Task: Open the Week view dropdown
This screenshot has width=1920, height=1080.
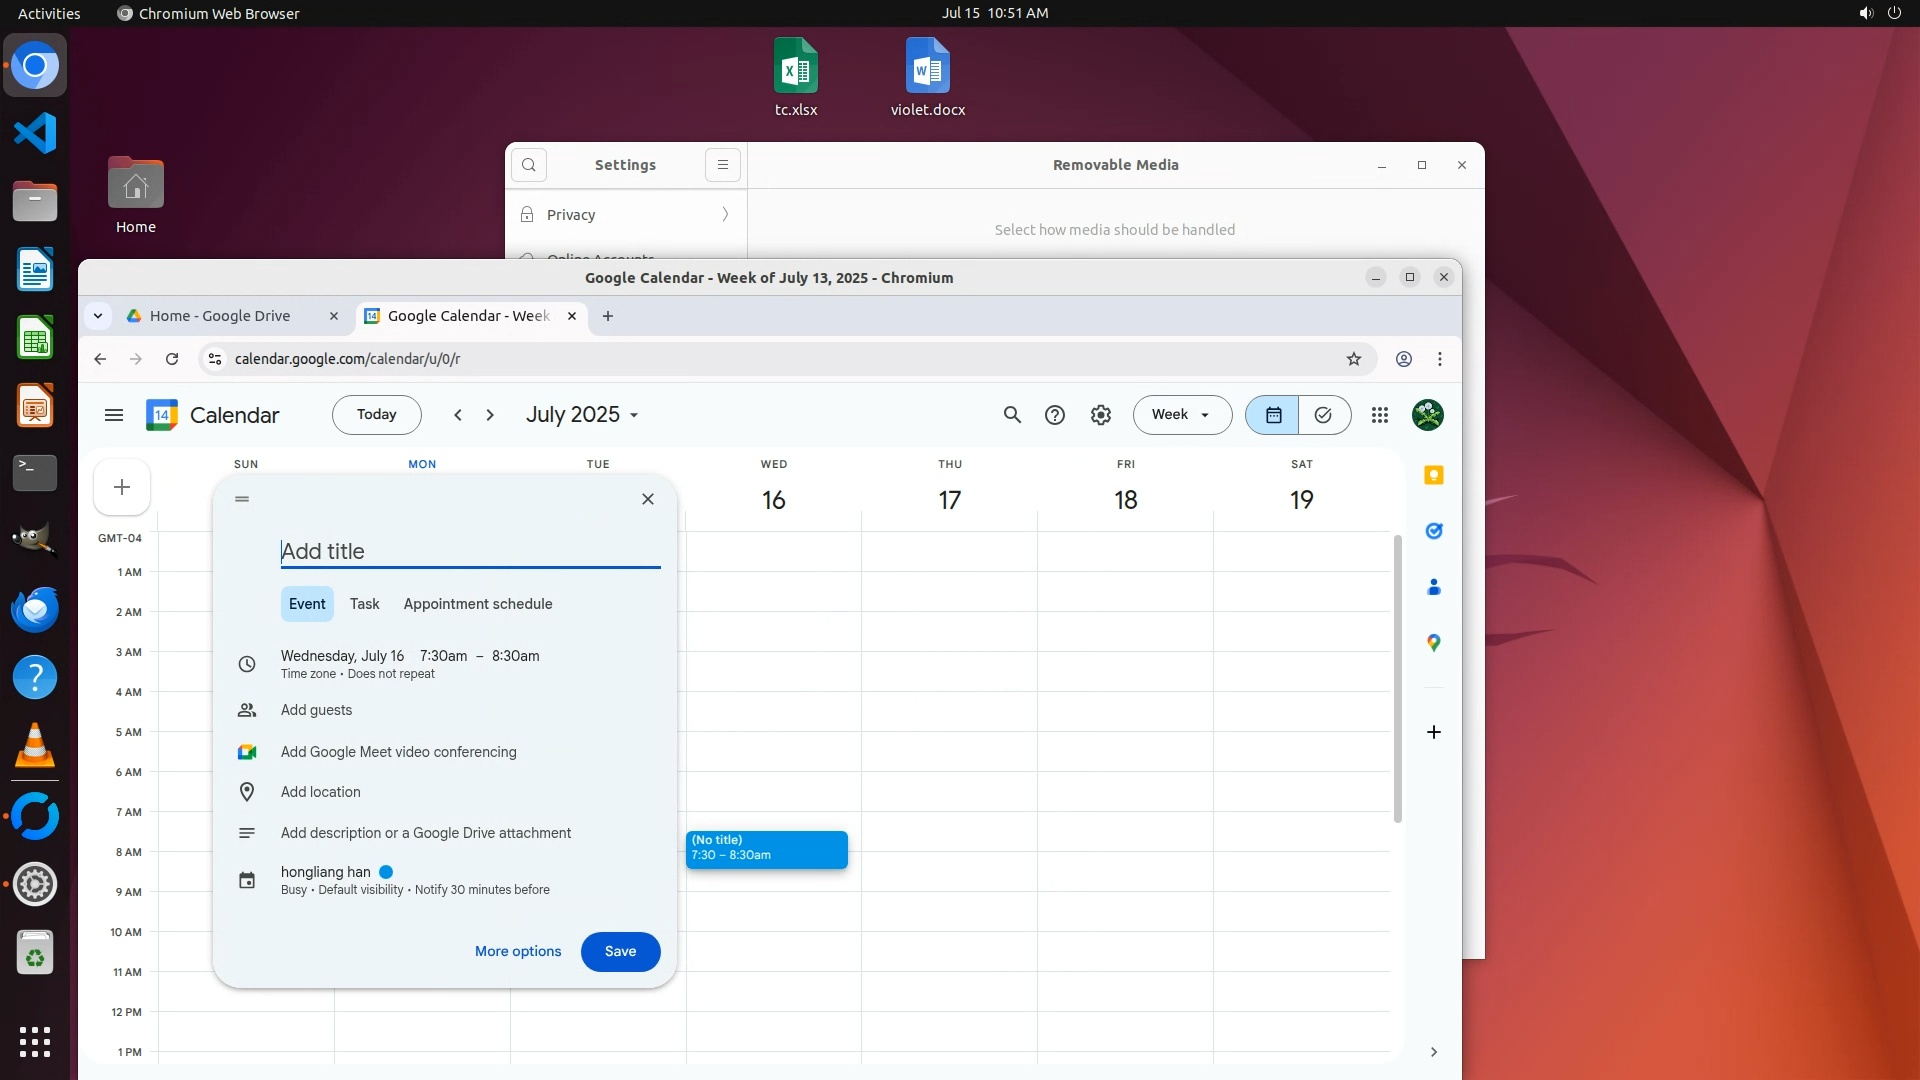Action: 1182,415
